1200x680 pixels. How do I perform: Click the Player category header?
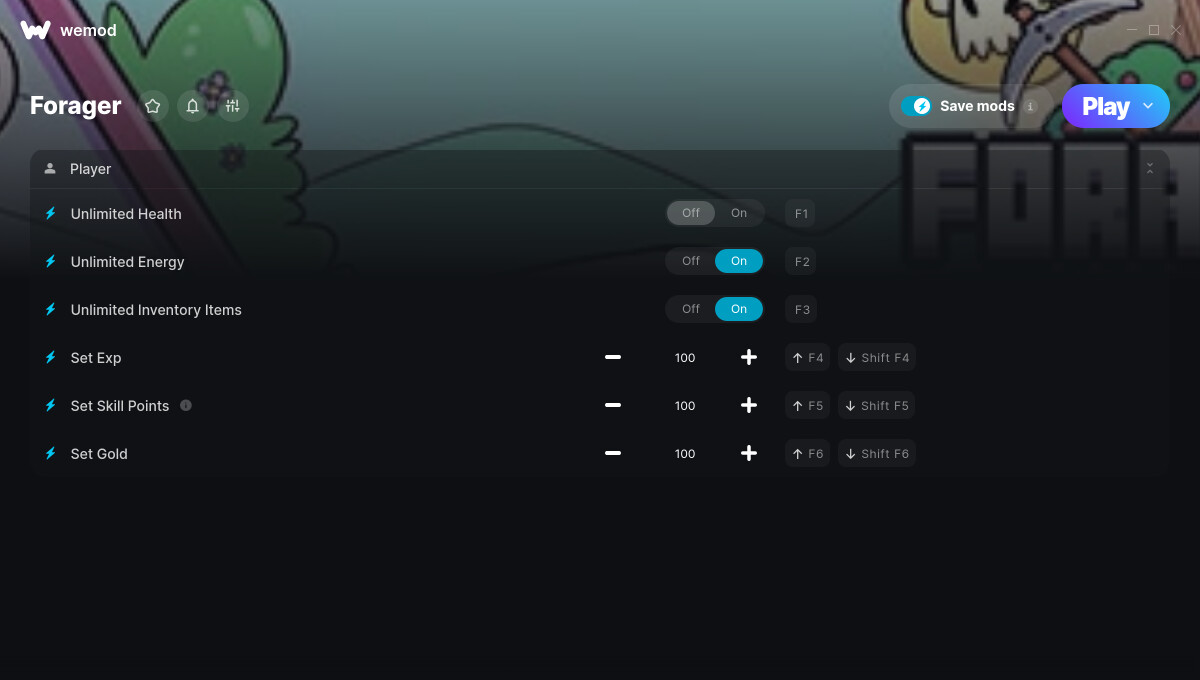600,169
